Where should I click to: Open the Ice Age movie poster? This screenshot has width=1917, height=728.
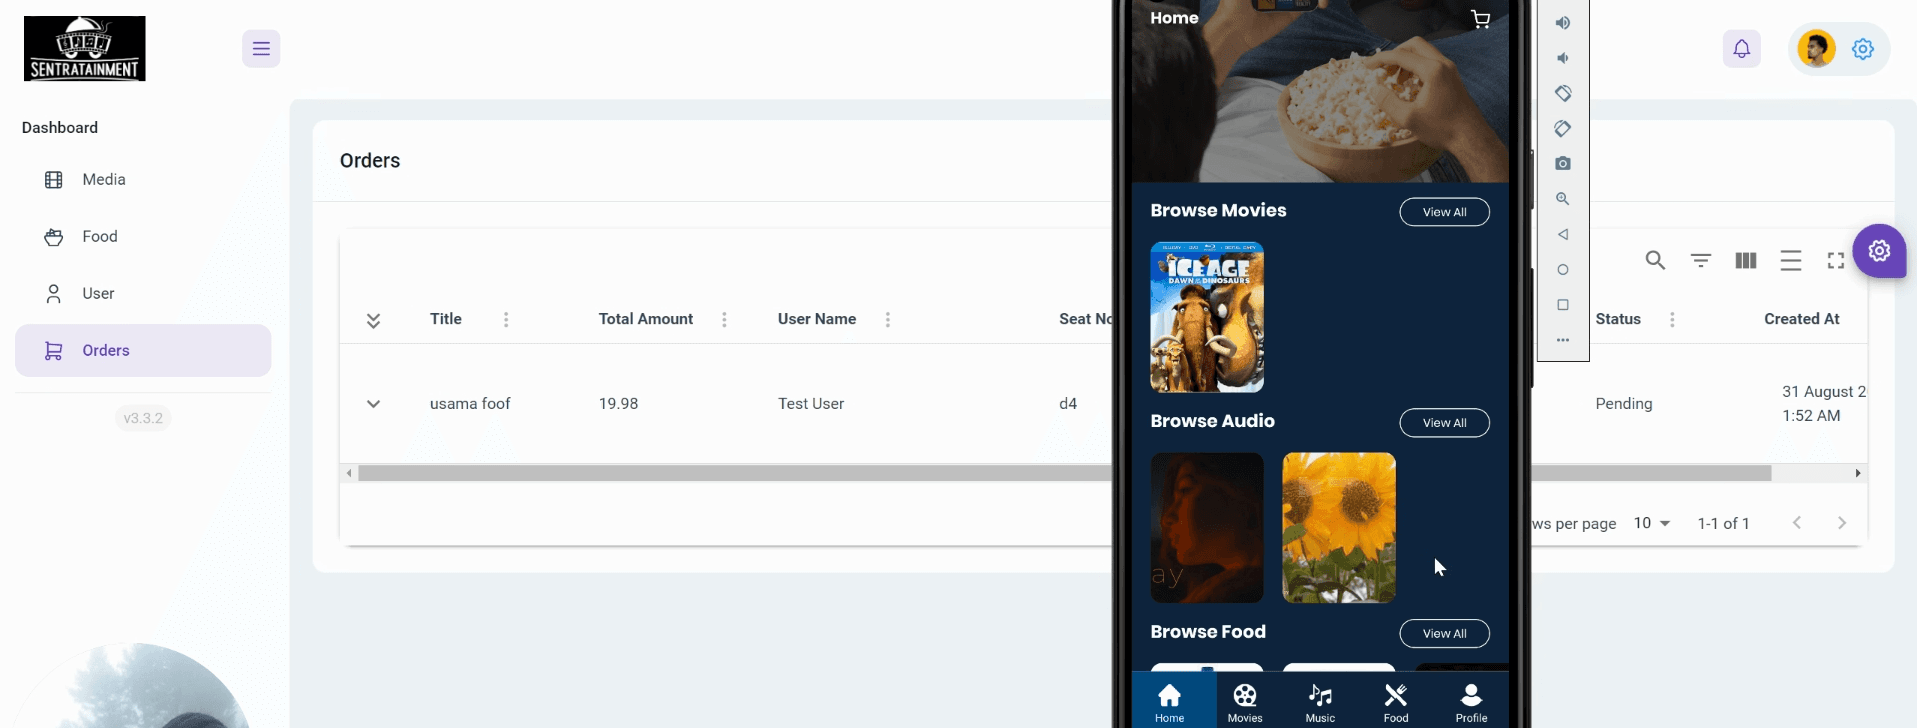click(x=1207, y=317)
